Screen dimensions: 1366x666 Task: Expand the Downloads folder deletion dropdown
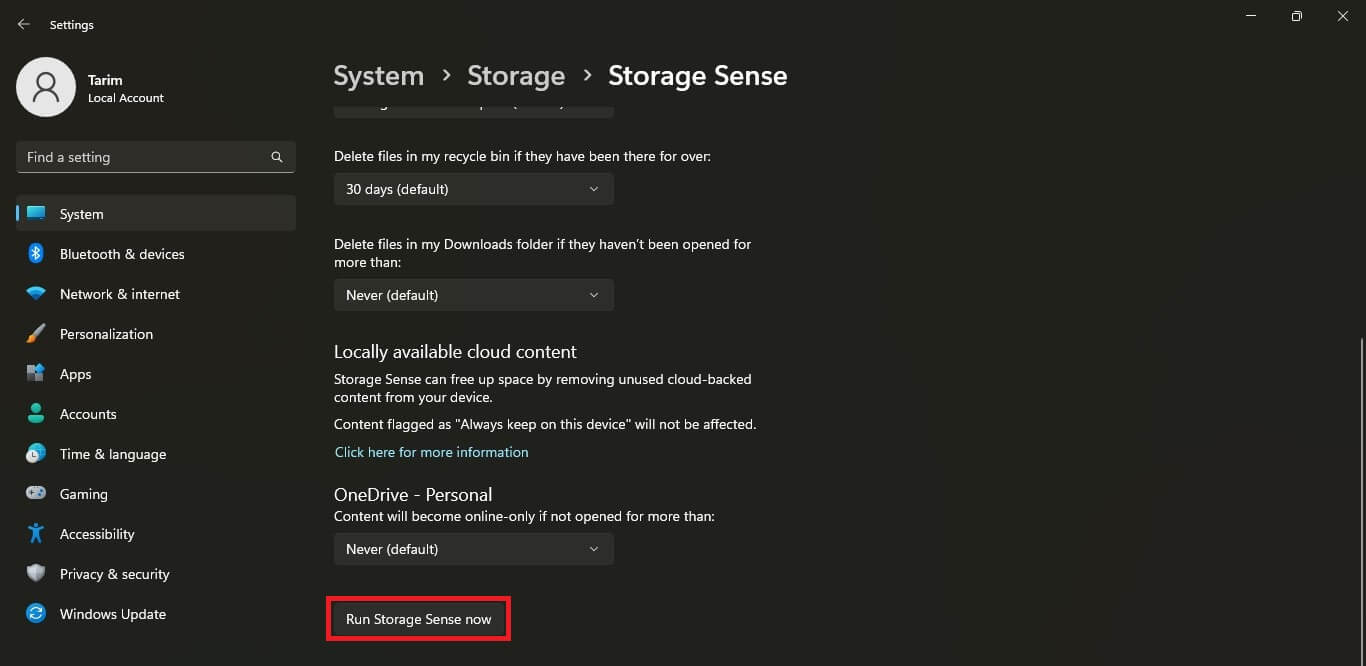(x=473, y=295)
